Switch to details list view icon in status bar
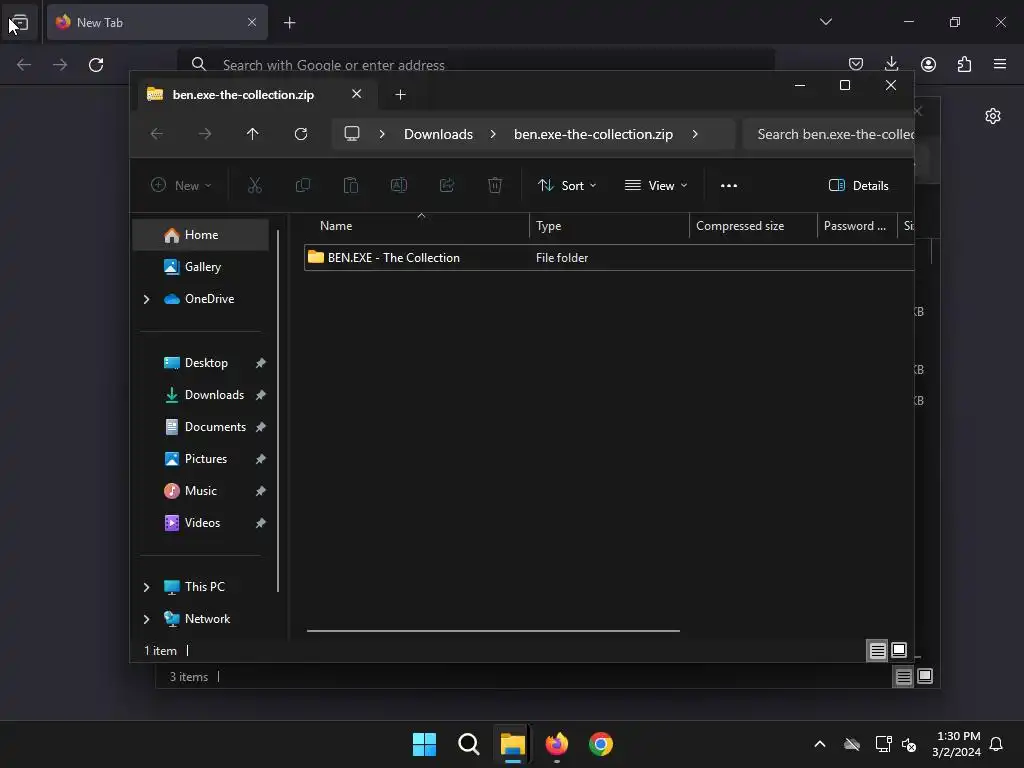Viewport: 1024px width, 768px height. point(878,650)
